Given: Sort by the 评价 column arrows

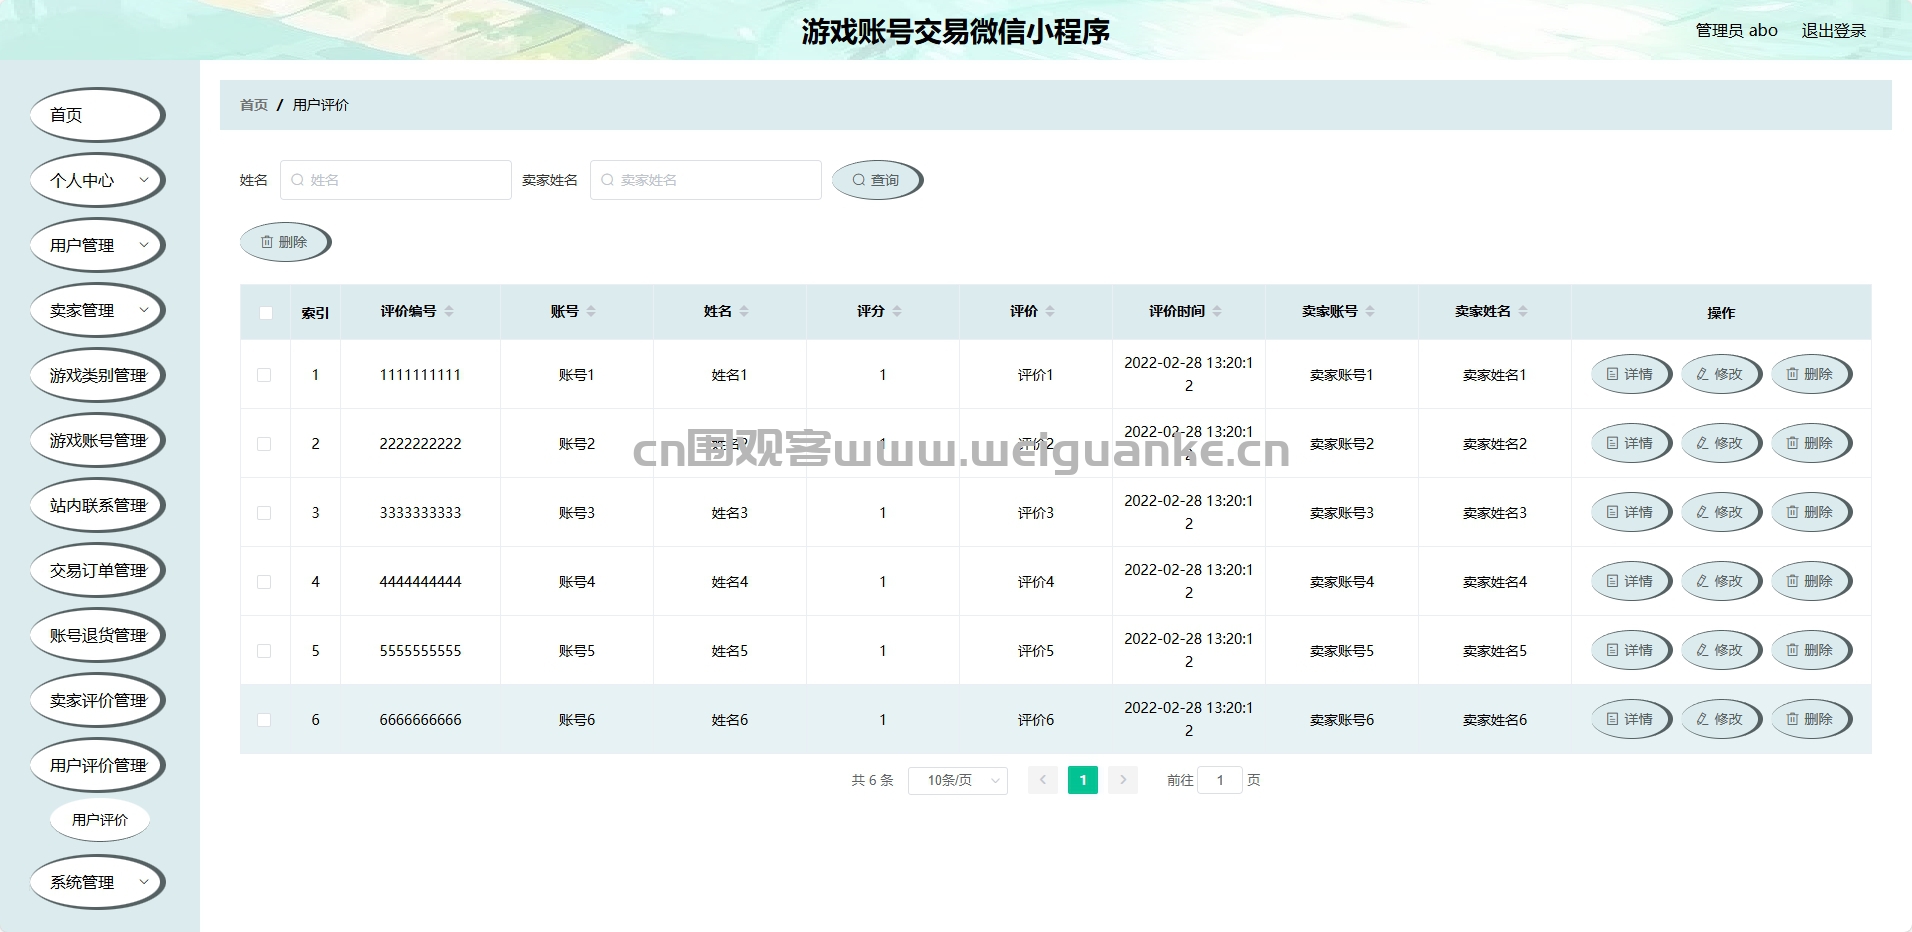Looking at the screenshot, I should pyautogui.click(x=1050, y=311).
